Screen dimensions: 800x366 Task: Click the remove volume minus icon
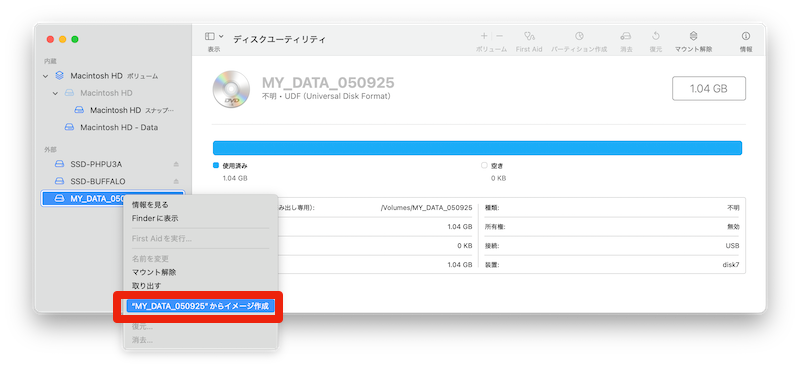coord(499,36)
